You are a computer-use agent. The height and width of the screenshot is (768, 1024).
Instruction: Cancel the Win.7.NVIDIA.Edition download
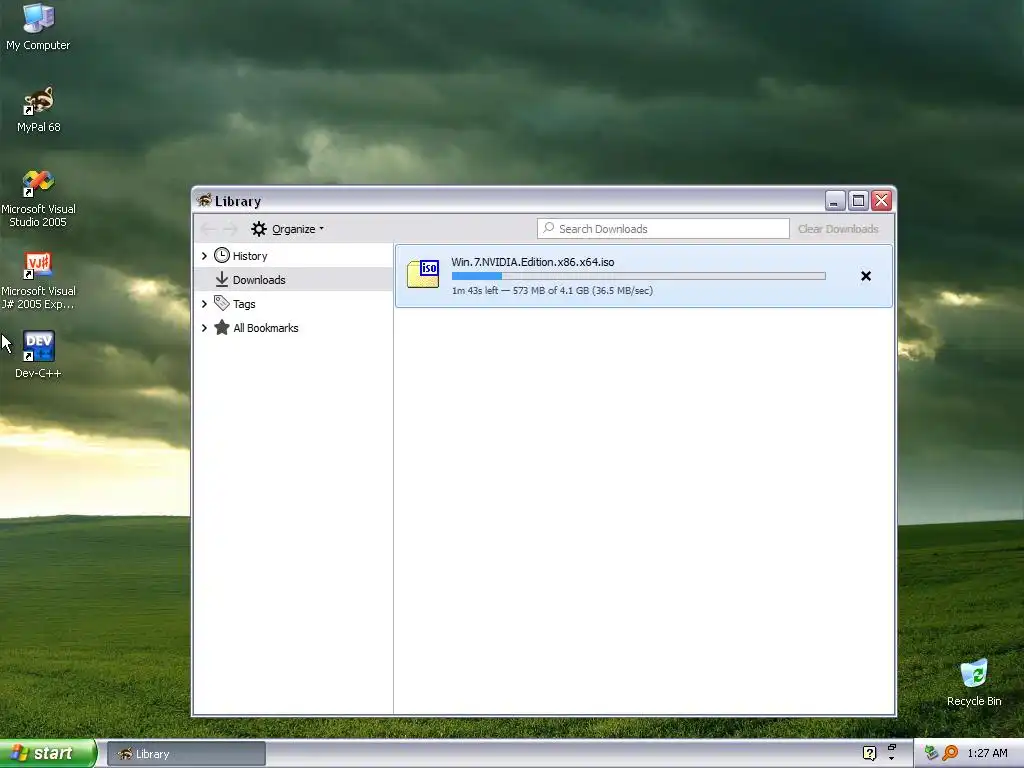(x=866, y=276)
